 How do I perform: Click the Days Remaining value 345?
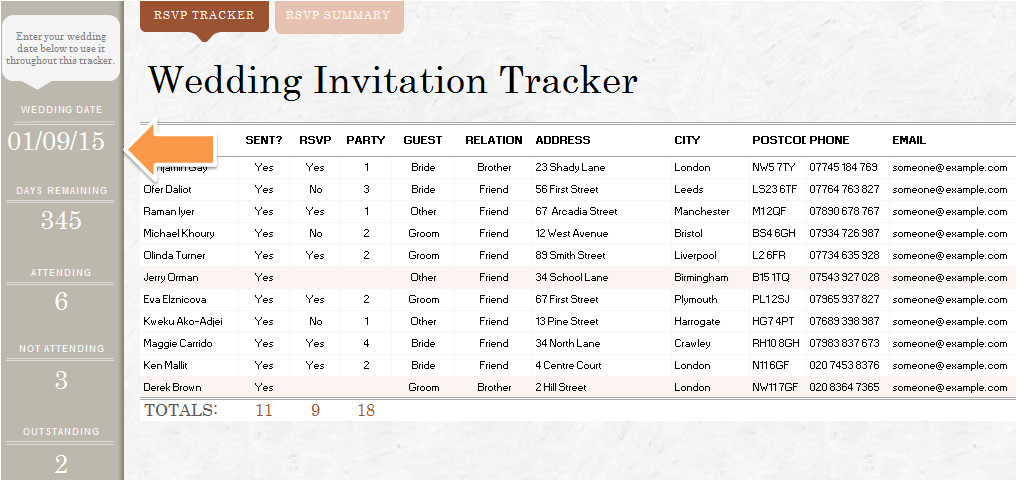click(x=61, y=221)
